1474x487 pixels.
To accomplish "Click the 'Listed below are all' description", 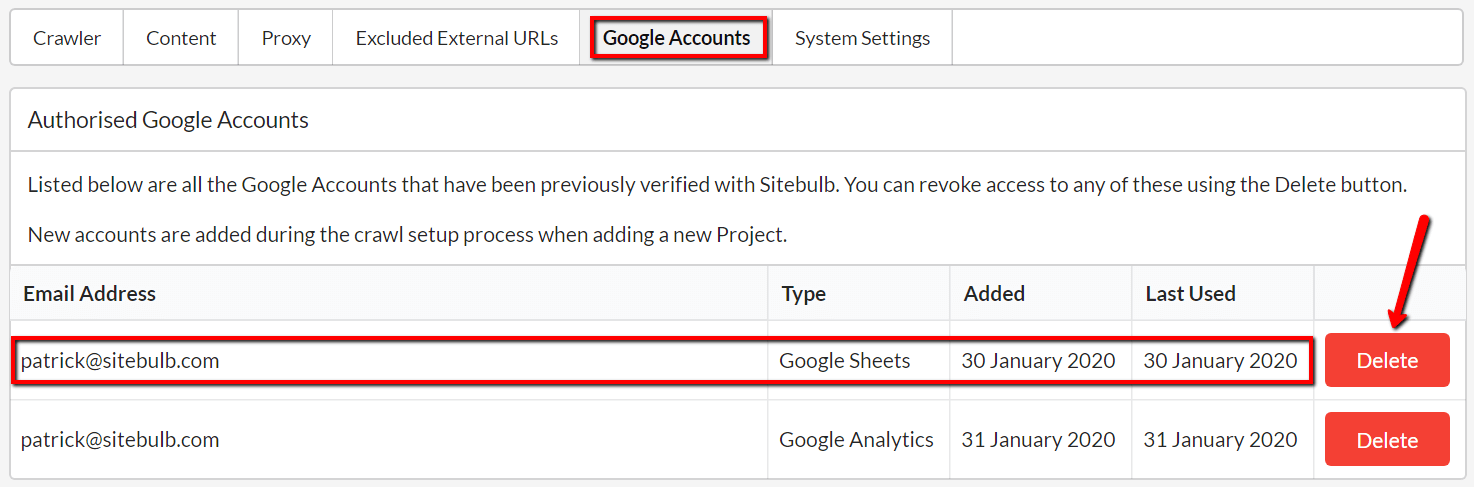I will (x=717, y=185).
